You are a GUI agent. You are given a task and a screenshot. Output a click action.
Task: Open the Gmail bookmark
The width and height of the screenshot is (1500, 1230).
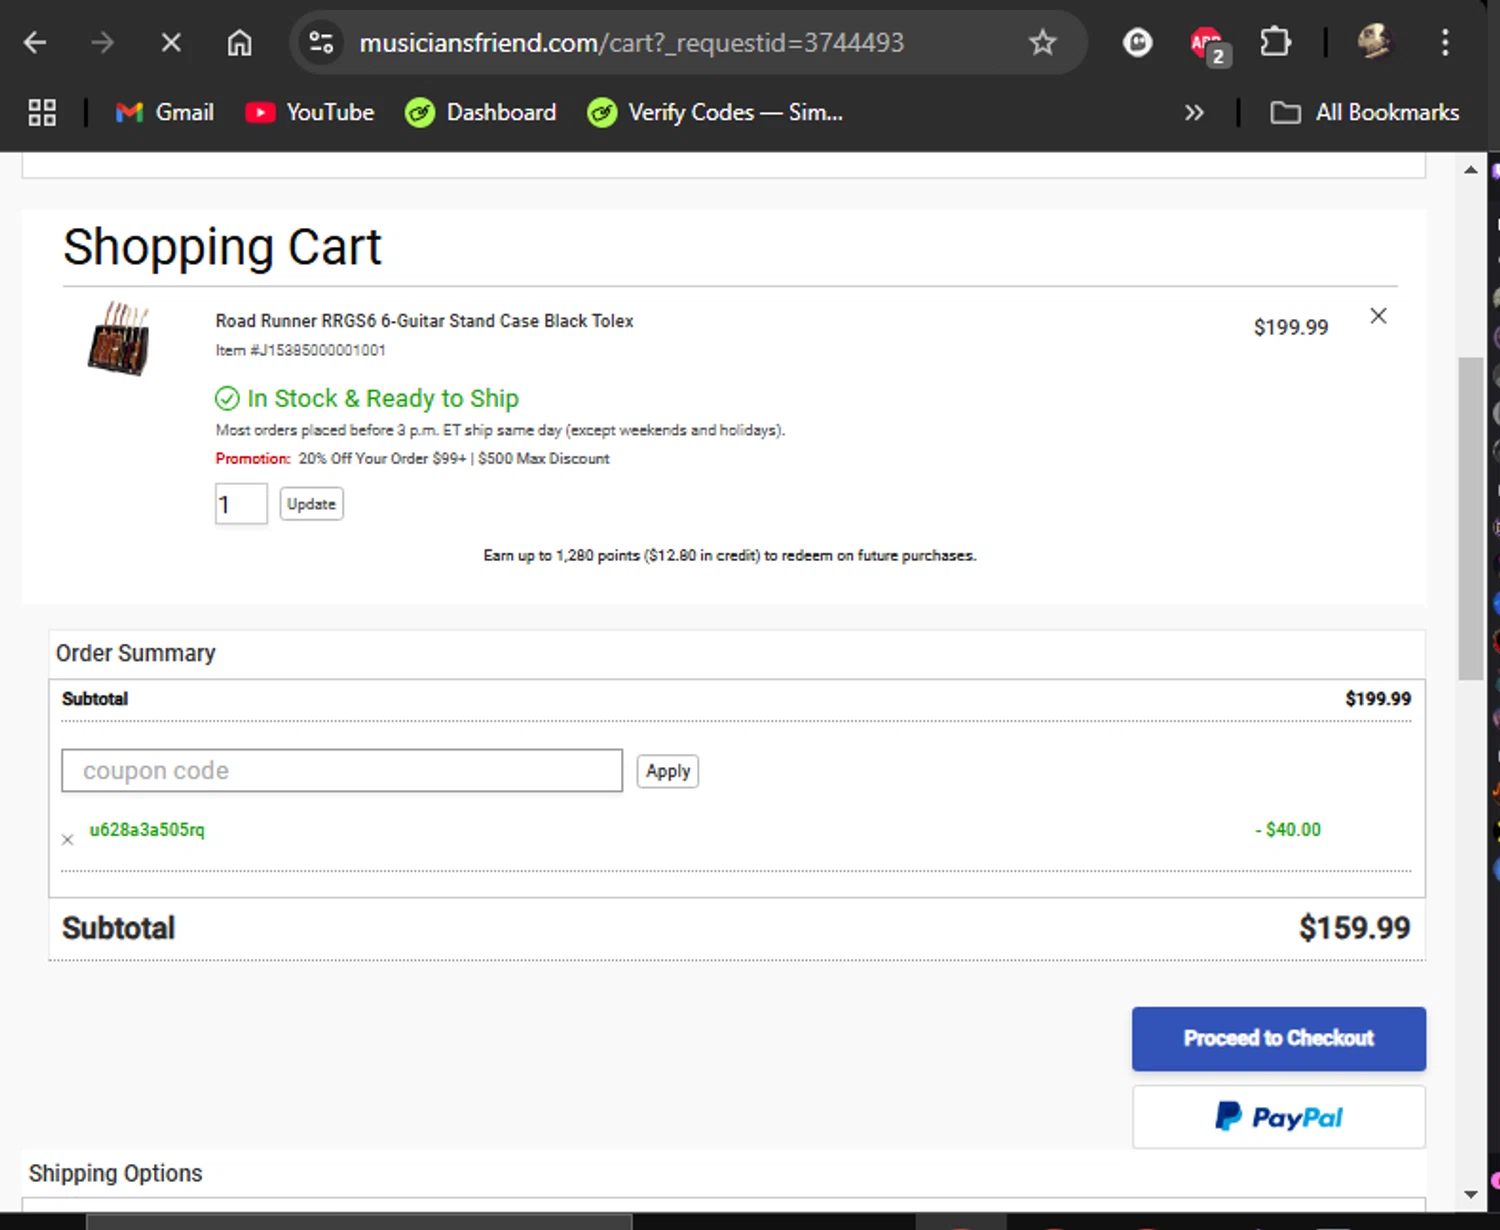[x=165, y=112]
